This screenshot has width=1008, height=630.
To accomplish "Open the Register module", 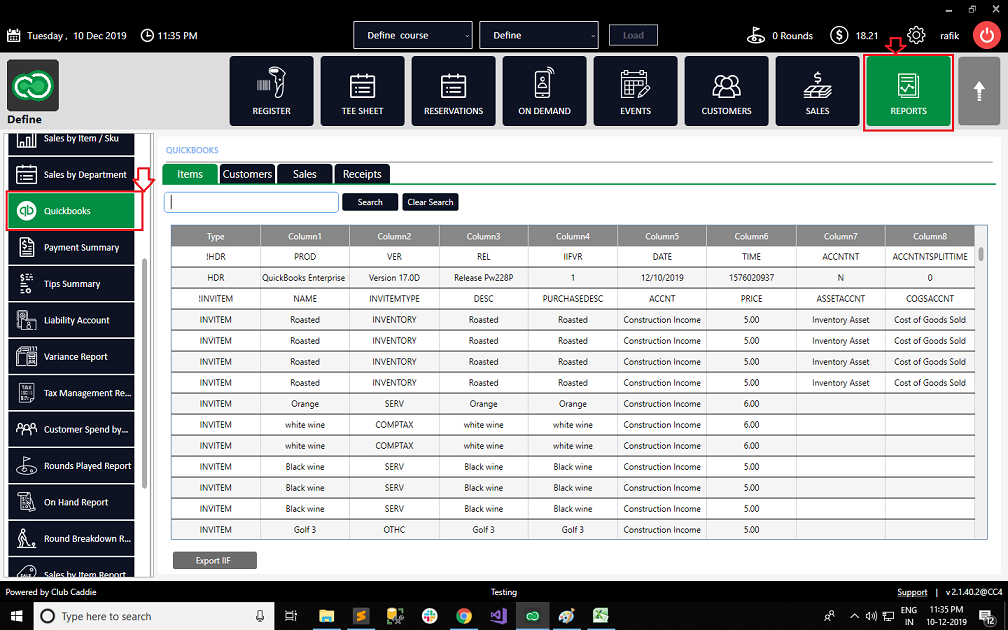I will click(271, 91).
